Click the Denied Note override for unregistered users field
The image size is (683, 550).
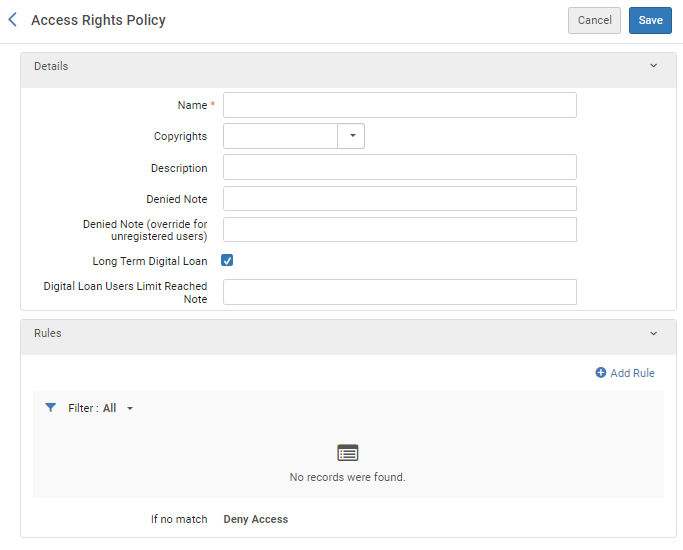pos(400,230)
